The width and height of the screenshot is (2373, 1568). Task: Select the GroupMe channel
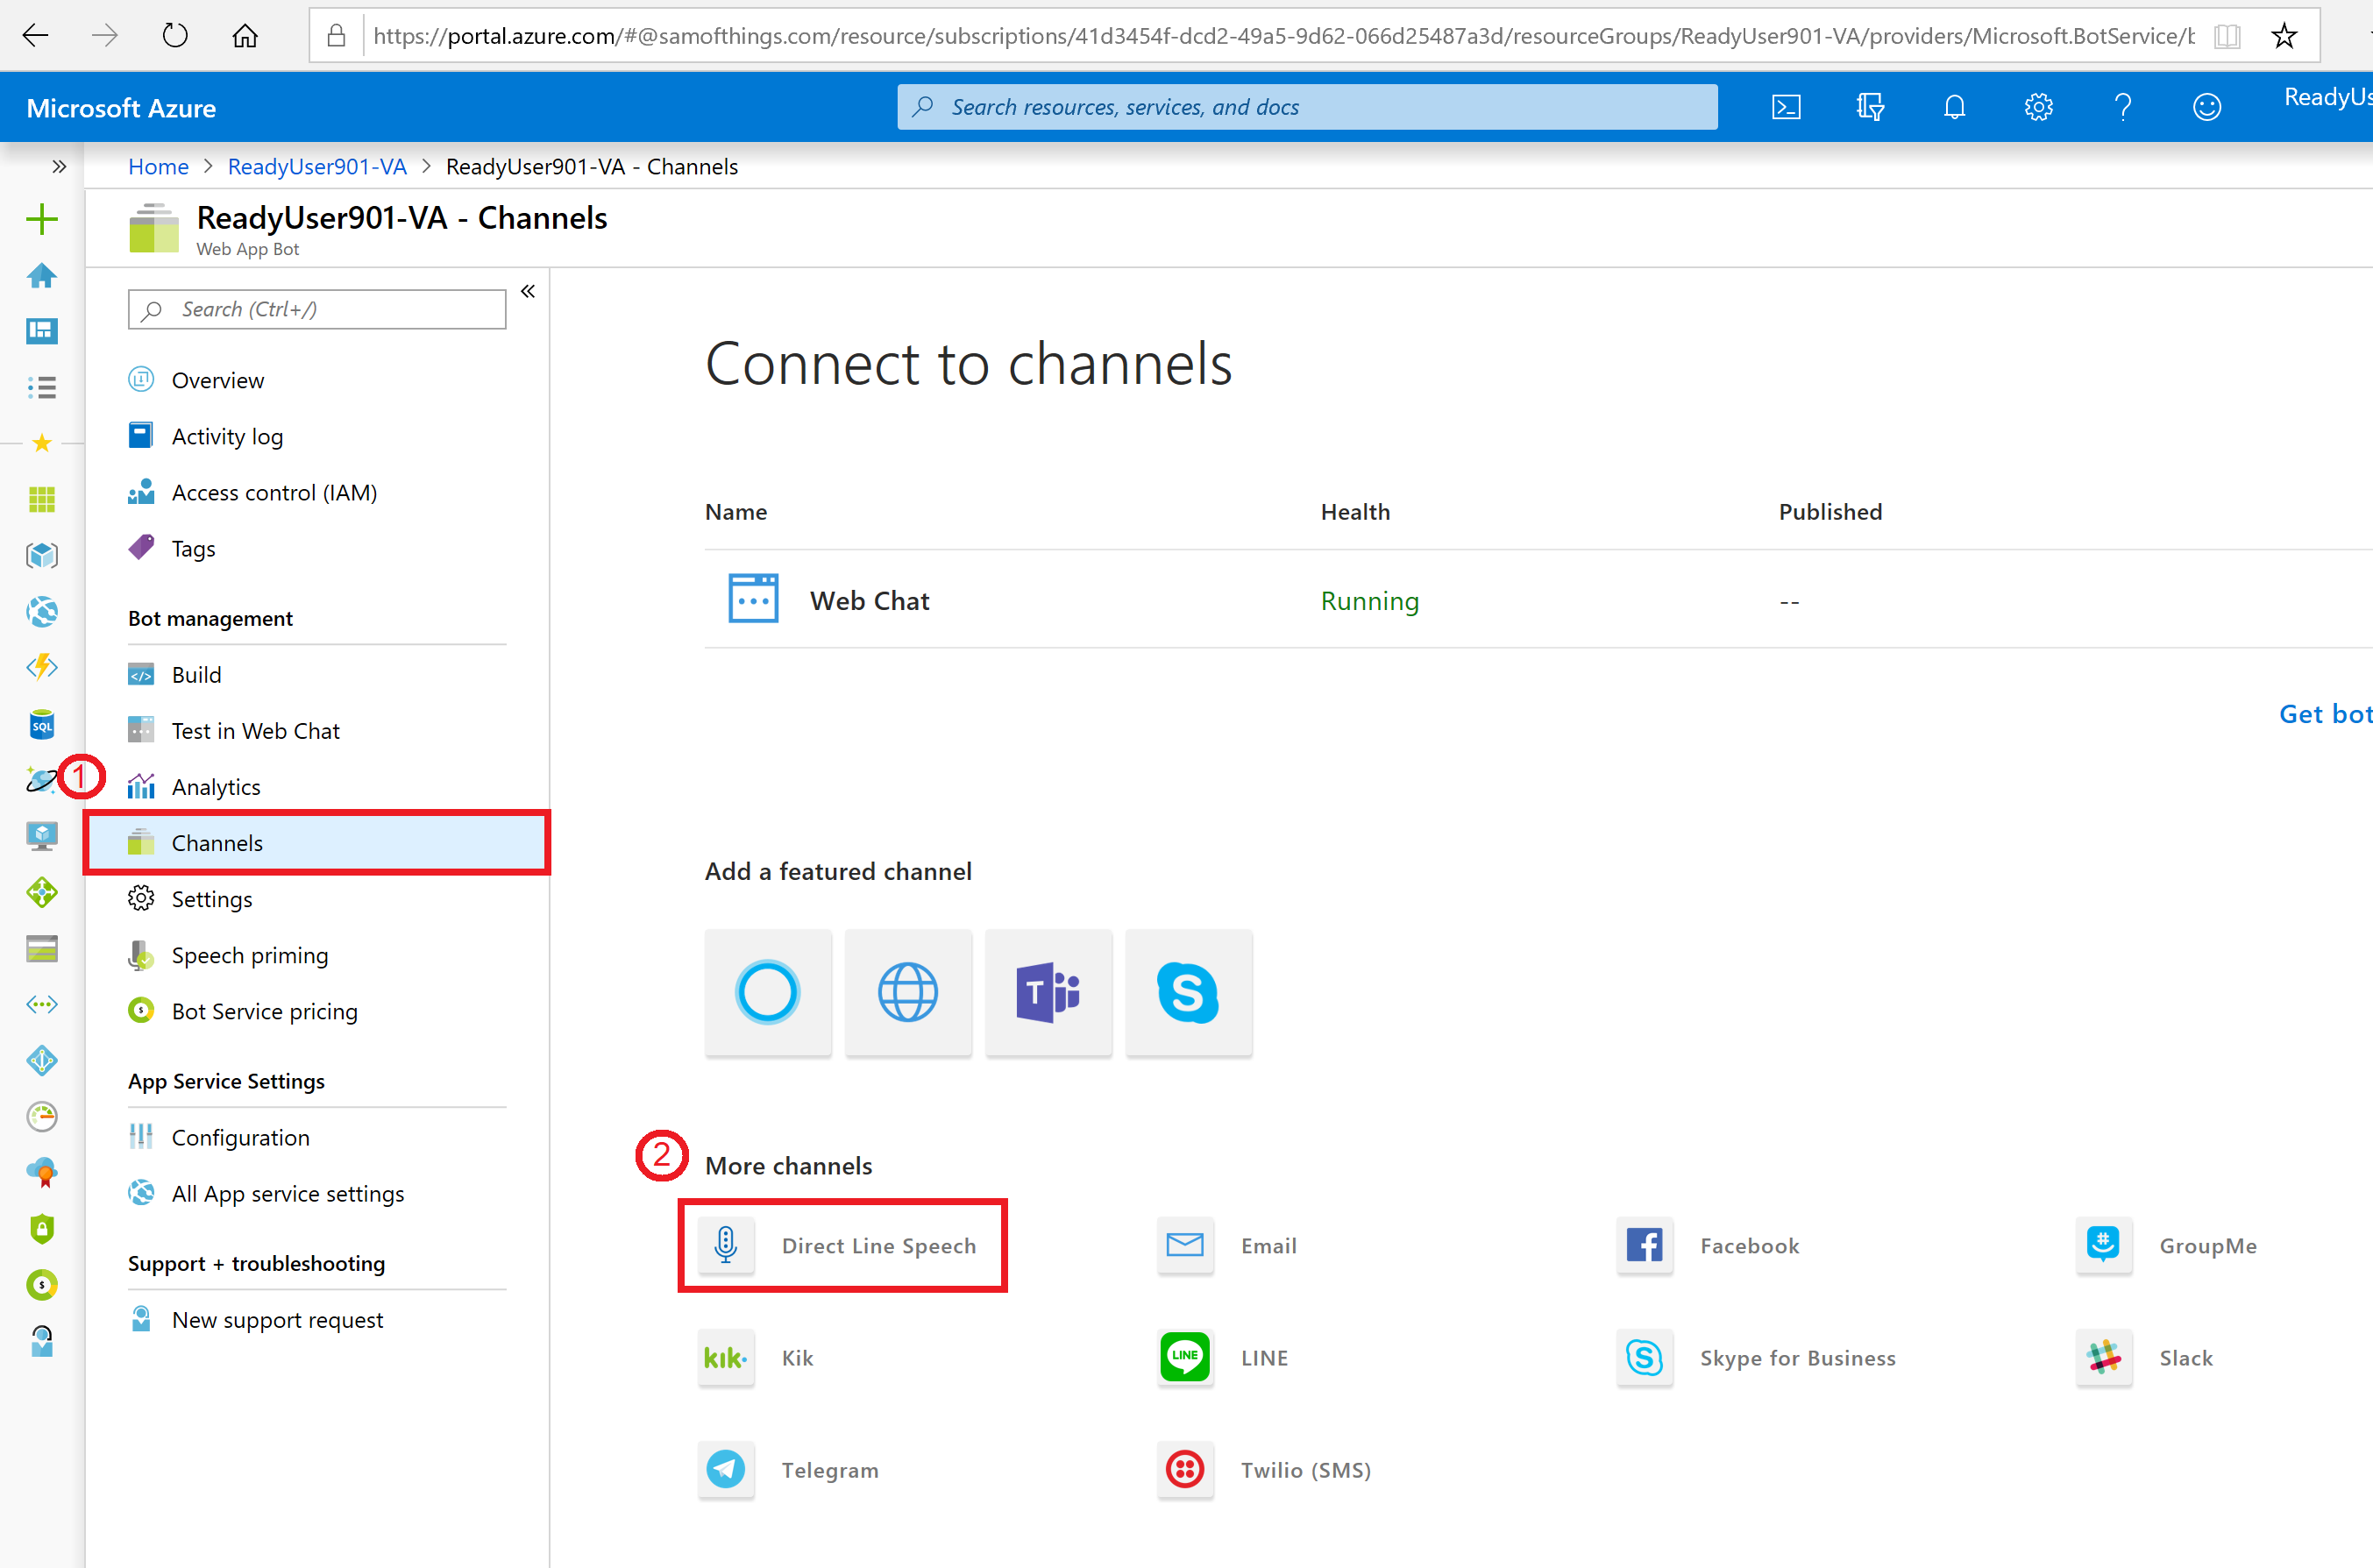coord(2166,1245)
